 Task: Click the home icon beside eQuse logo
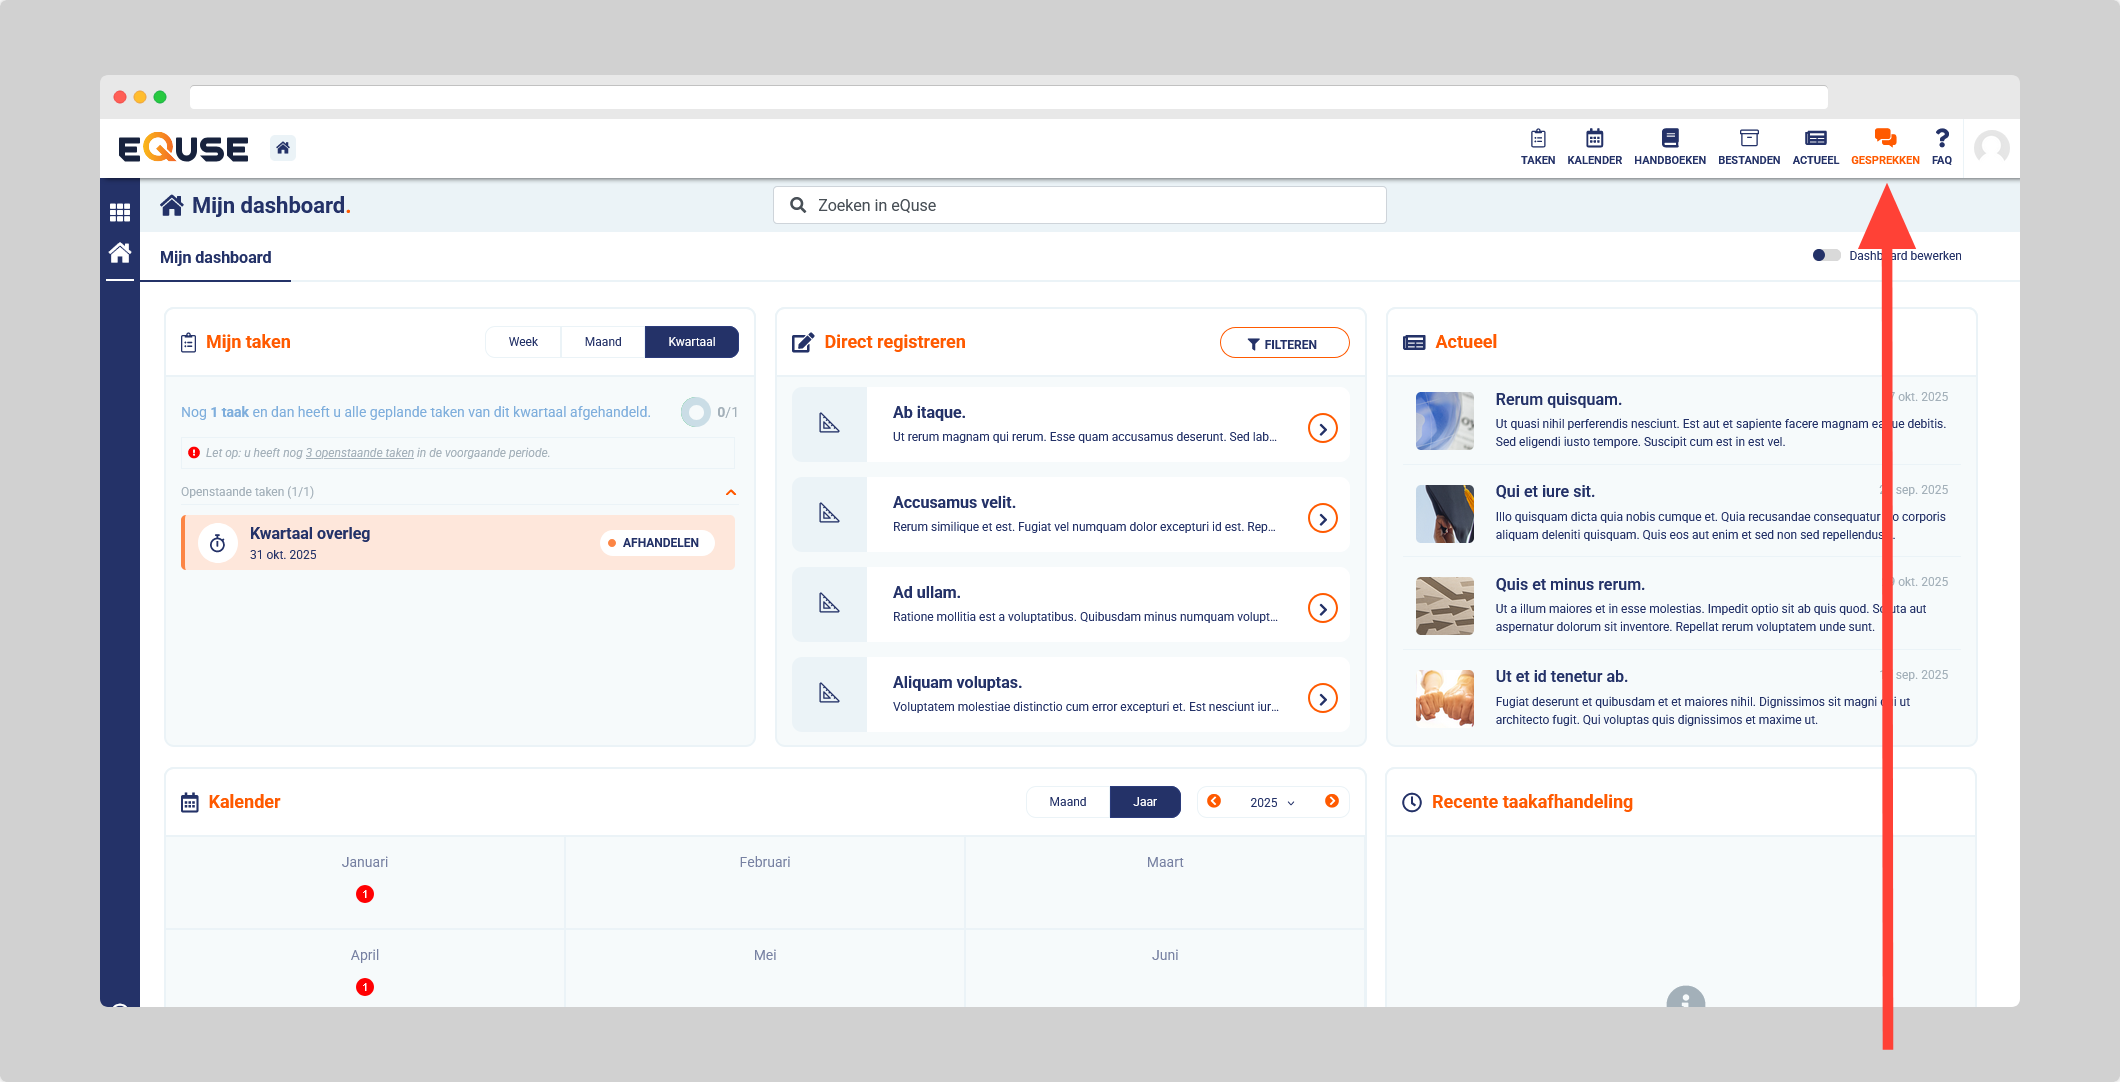[x=283, y=148]
